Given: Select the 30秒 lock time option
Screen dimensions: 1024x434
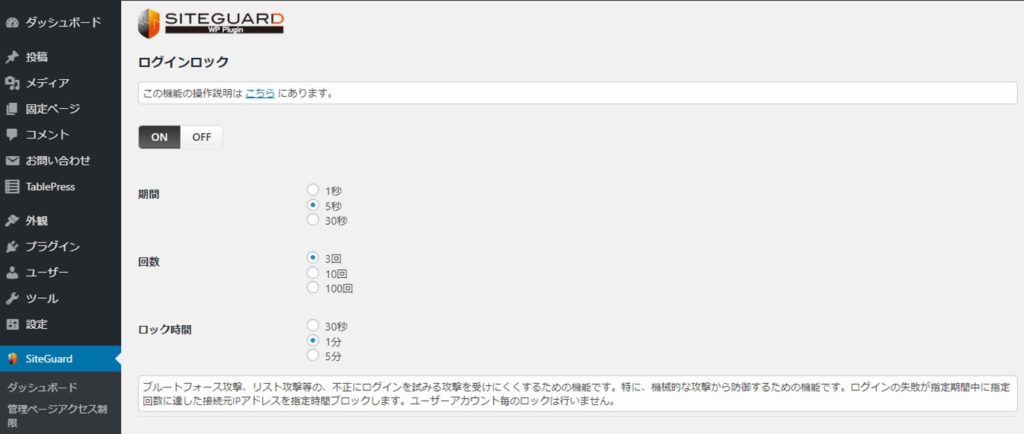Looking at the screenshot, I should [313, 325].
